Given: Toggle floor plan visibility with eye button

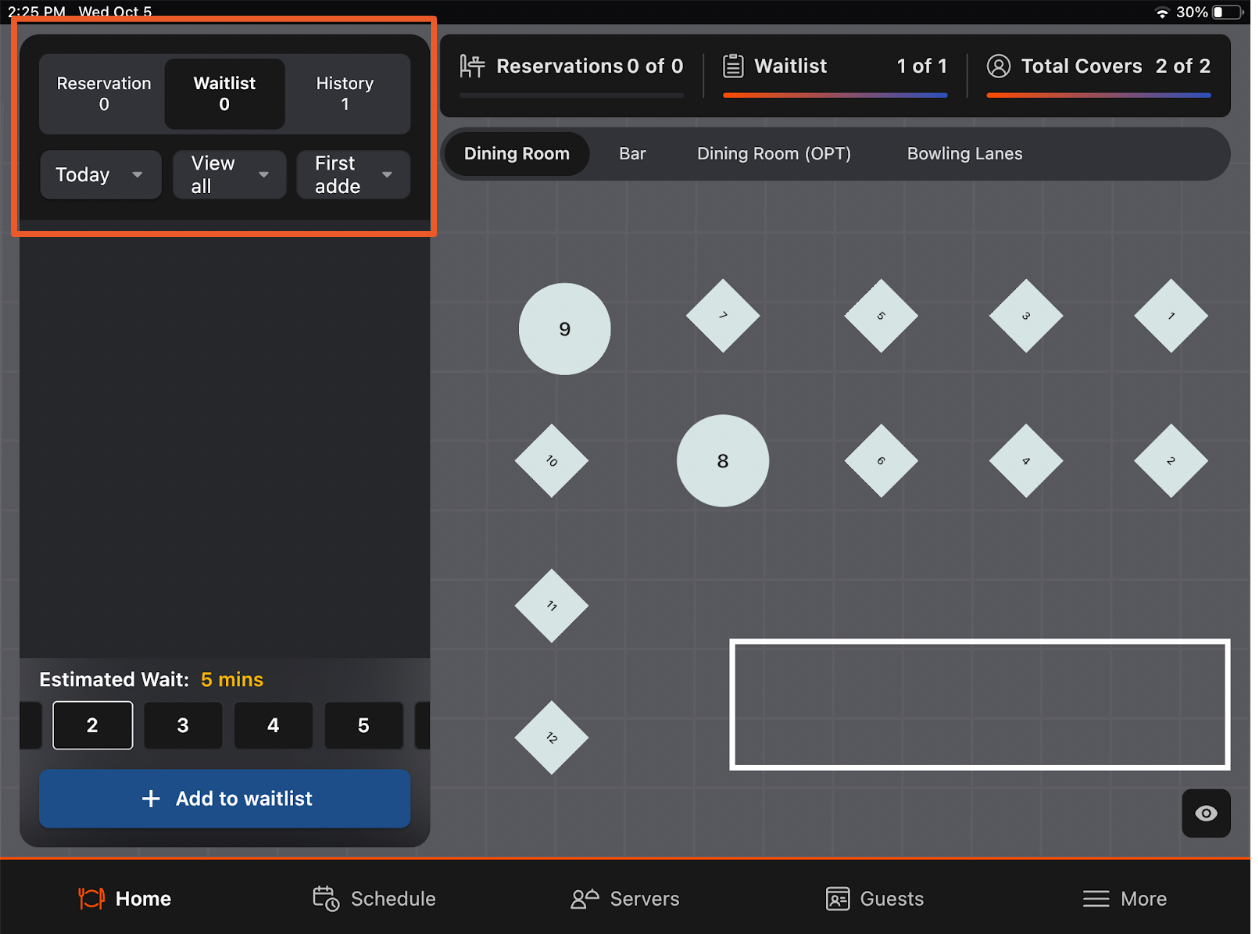Looking at the screenshot, I should click(1206, 813).
